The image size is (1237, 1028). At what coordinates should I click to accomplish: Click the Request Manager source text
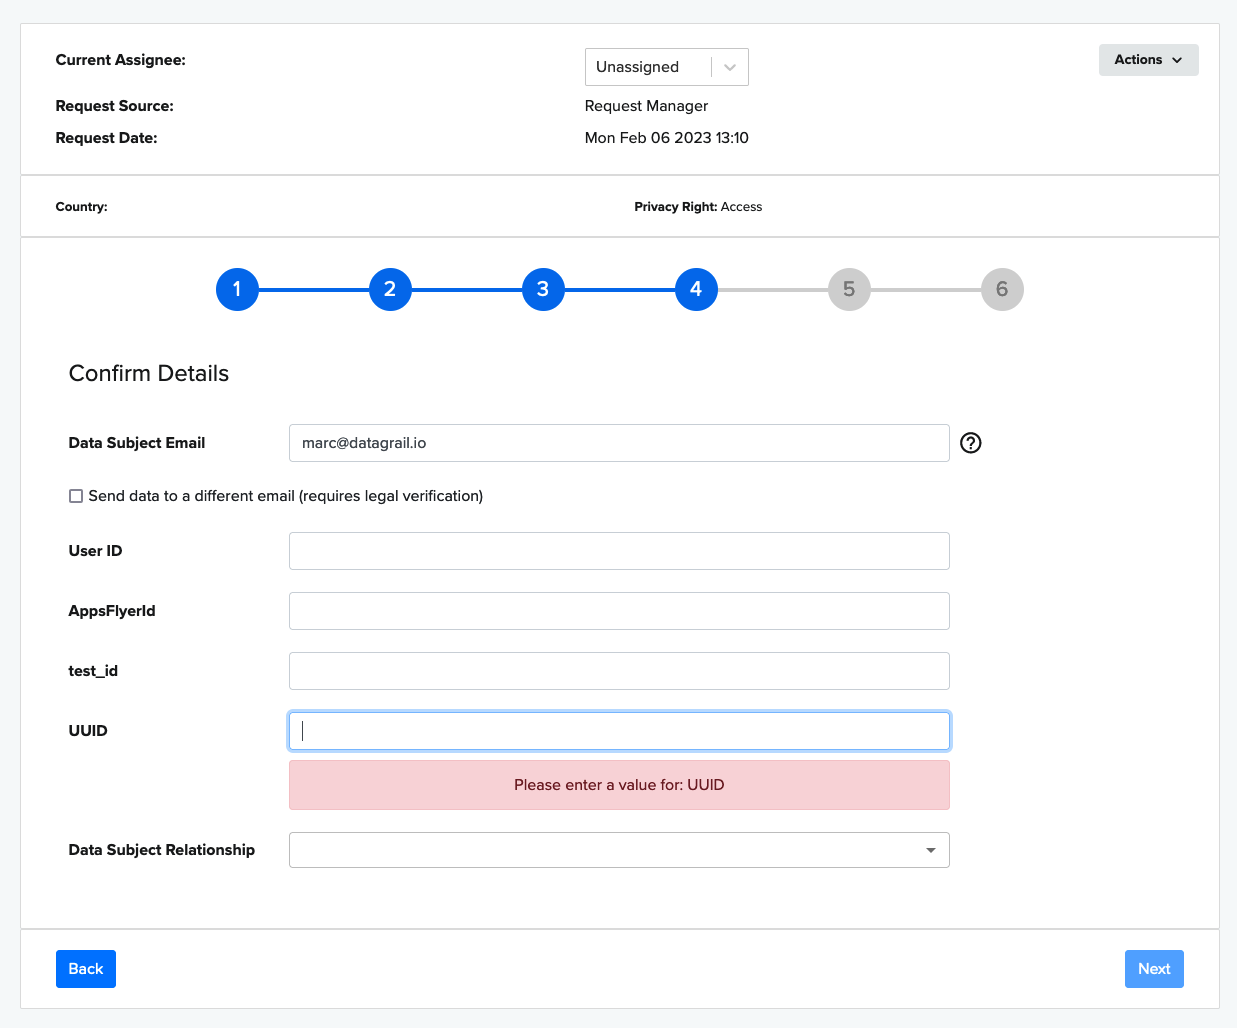[646, 106]
